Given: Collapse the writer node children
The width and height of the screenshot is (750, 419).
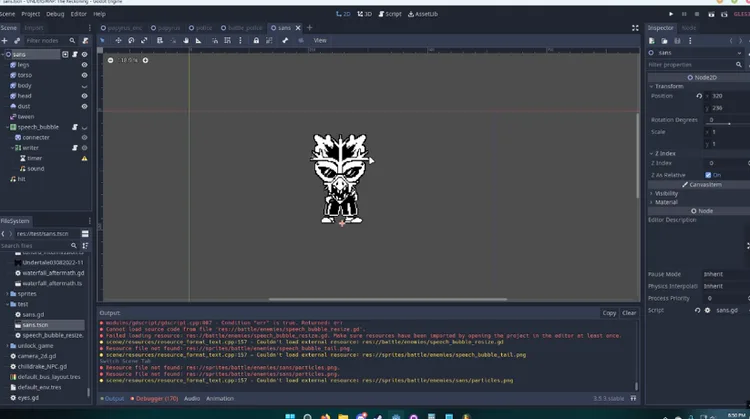Looking at the screenshot, I should 12,148.
